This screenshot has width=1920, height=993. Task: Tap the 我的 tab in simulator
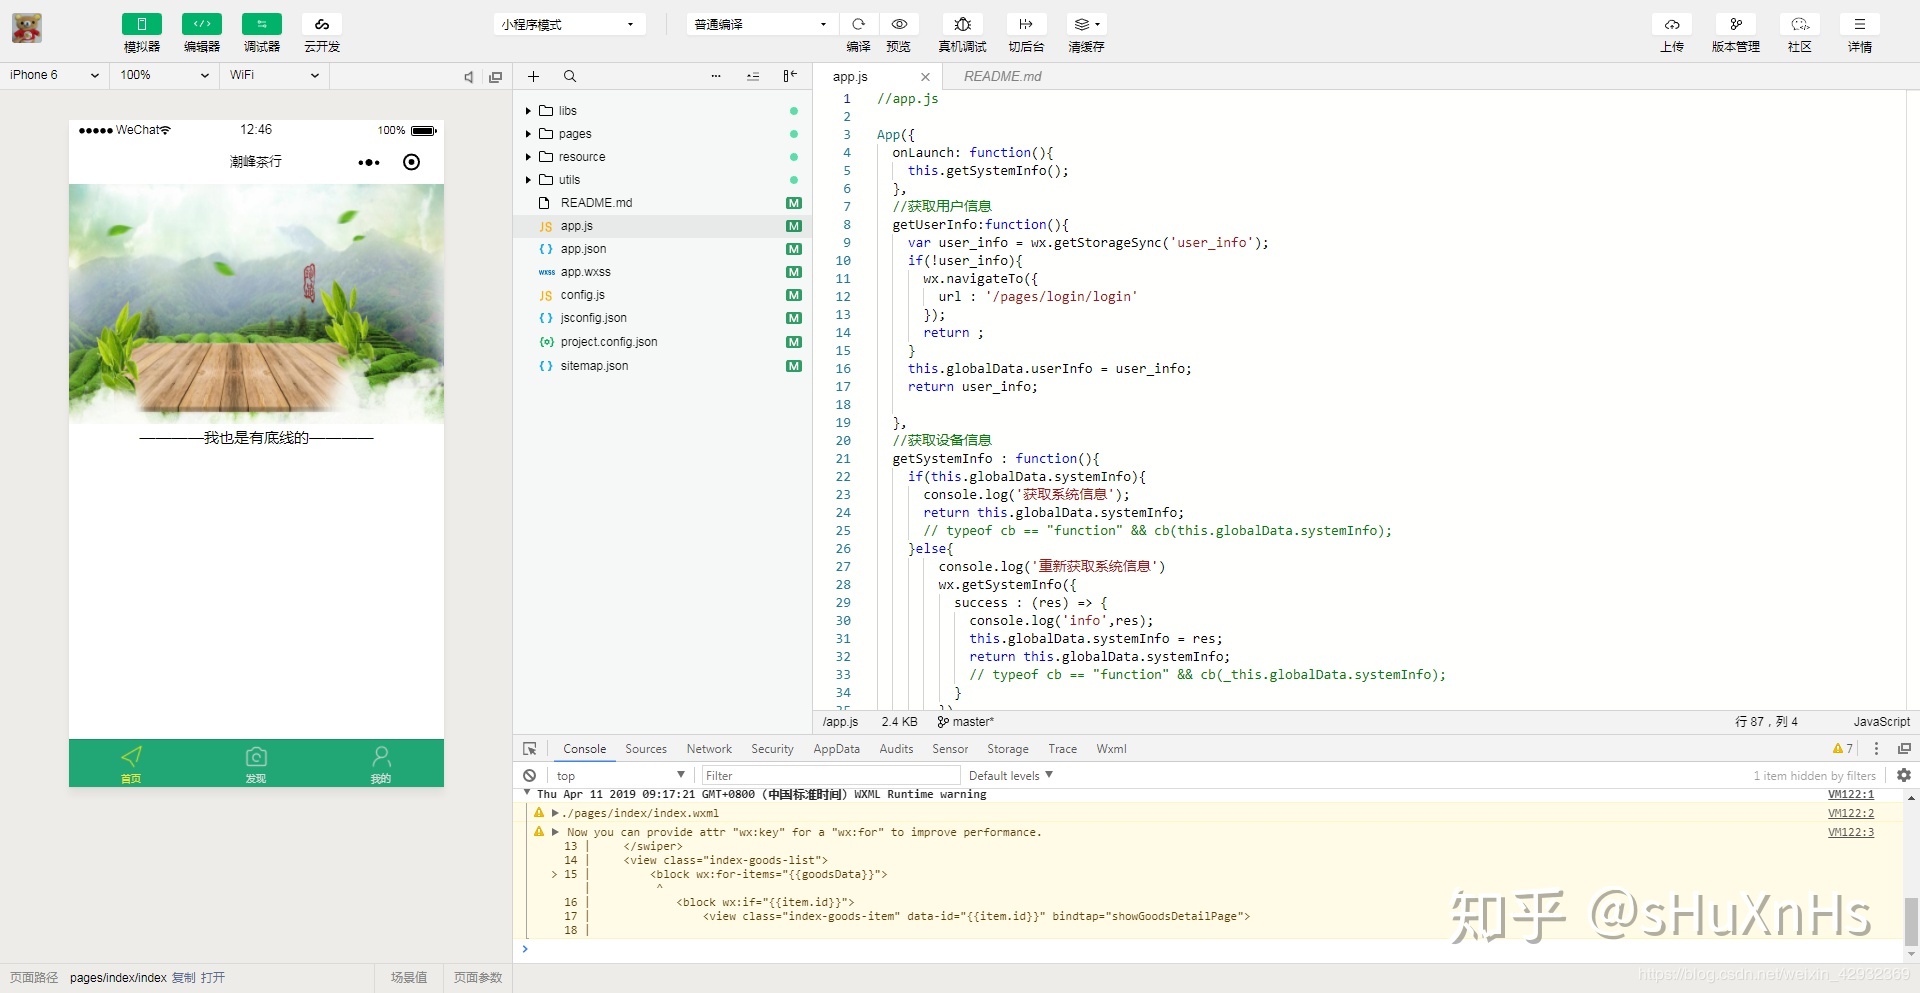coord(381,764)
